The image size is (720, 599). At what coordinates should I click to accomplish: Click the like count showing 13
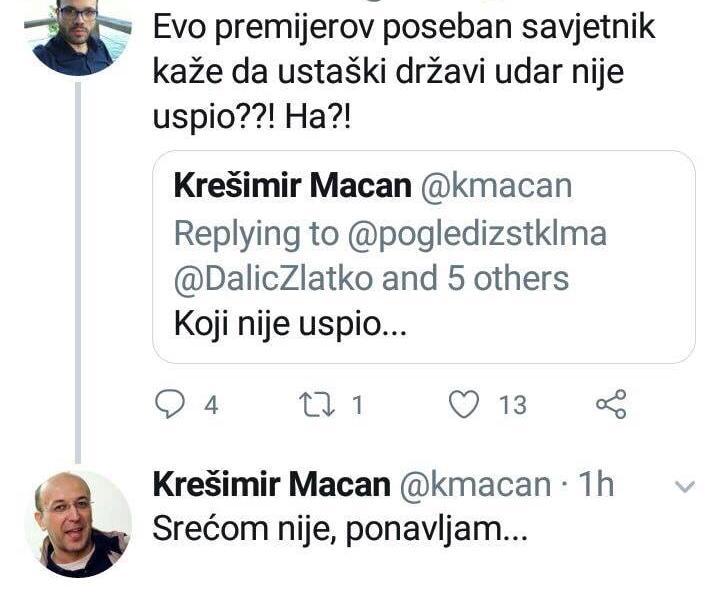[x=512, y=405]
